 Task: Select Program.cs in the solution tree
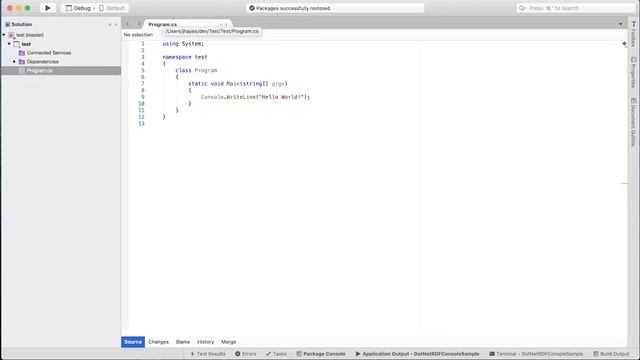[61, 71]
